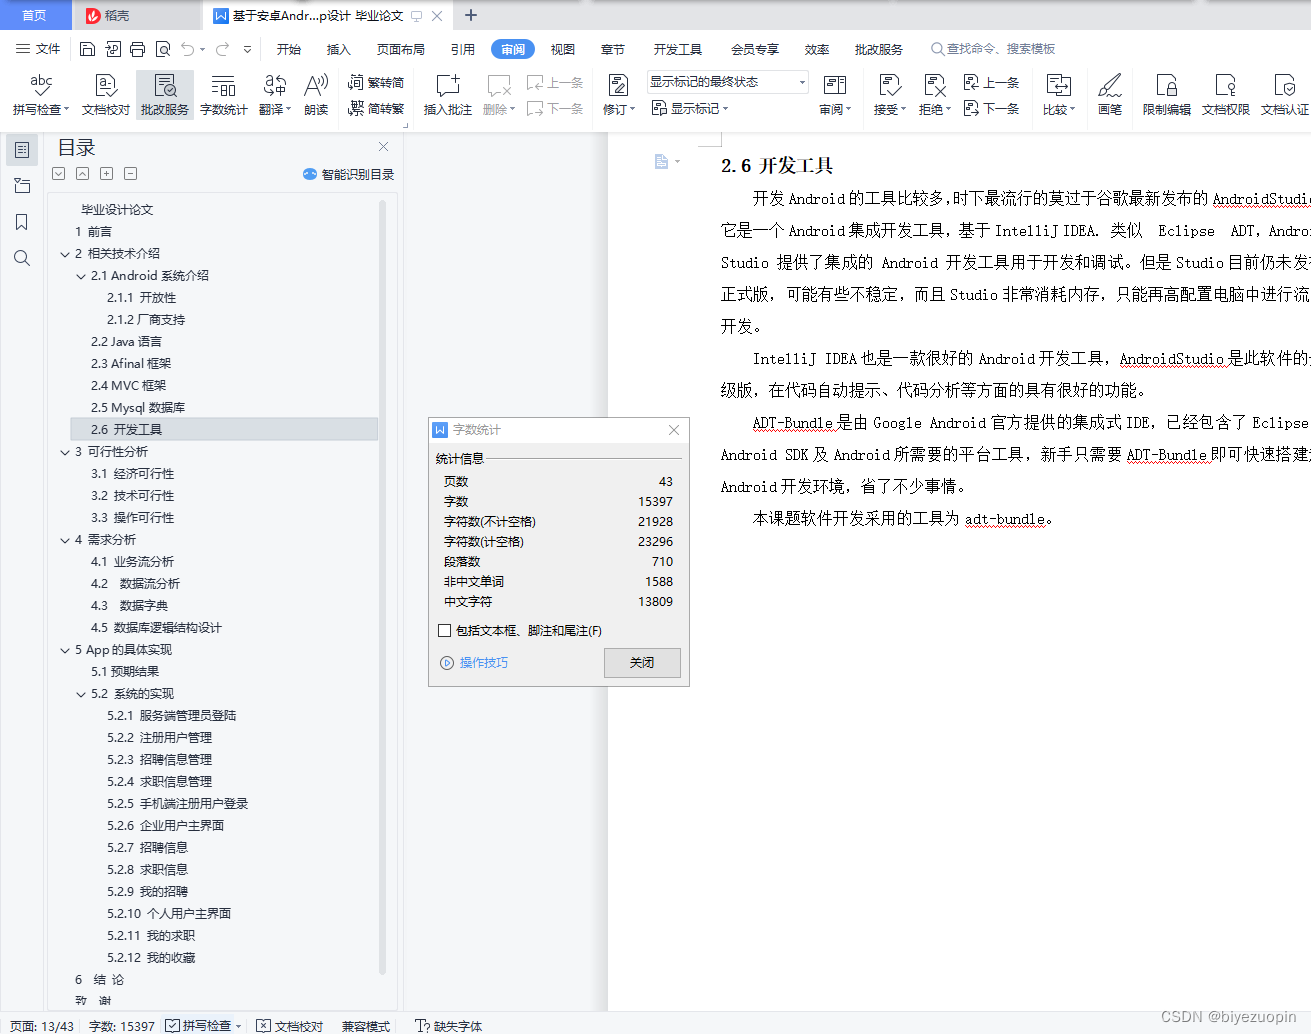
Task: Collapse the 5.2 系统的实现 node
Action: coord(81,694)
